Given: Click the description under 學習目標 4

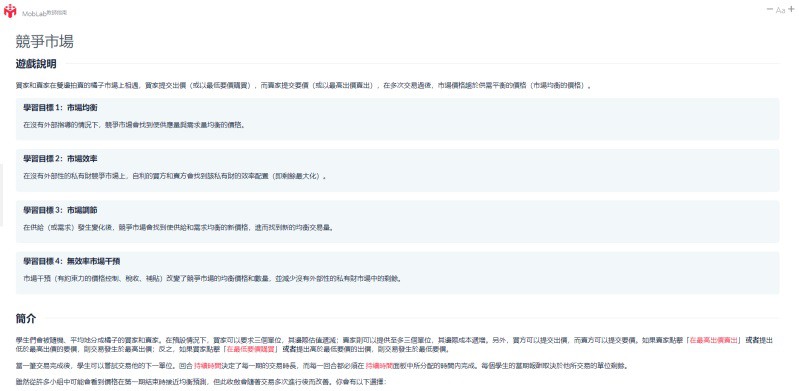Looking at the screenshot, I should [x=212, y=278].
